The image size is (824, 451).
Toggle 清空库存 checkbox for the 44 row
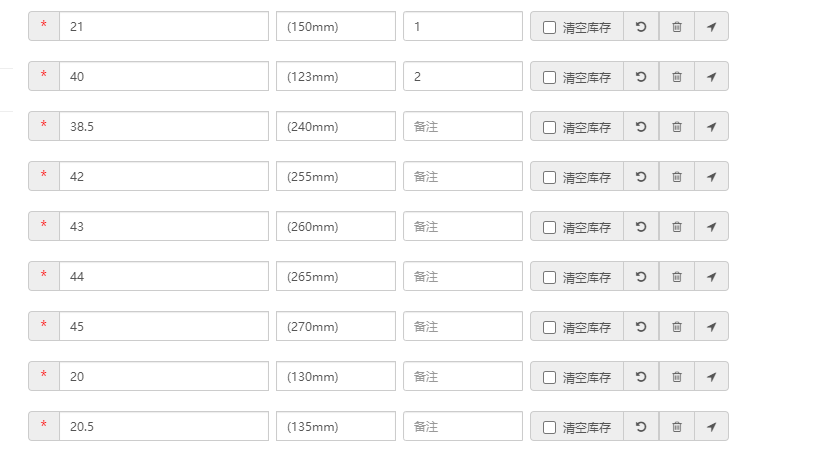click(549, 277)
